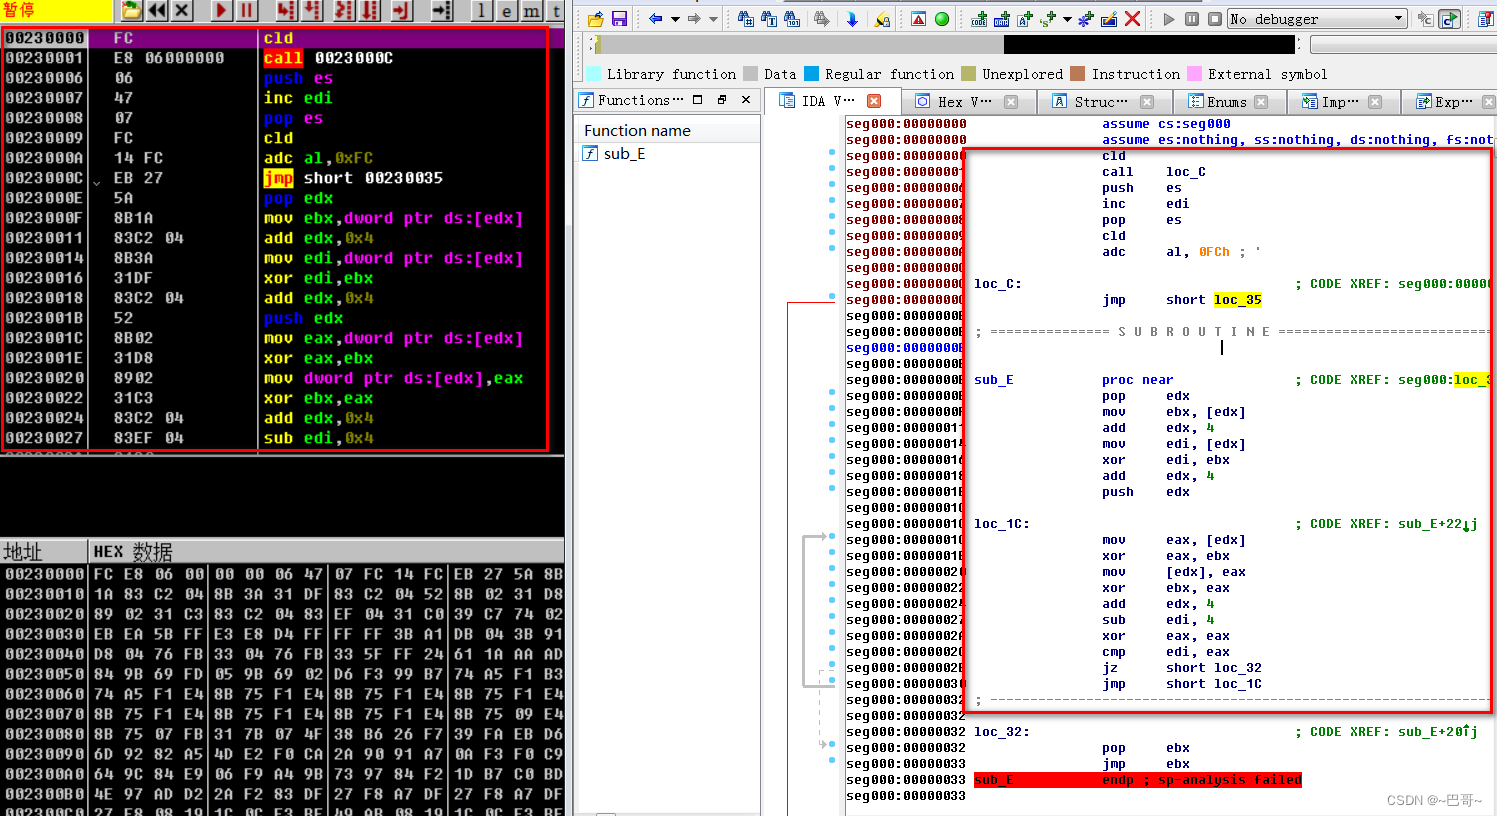Click the IDA Convert to data icon
The image size is (1497, 816).
pyautogui.click(x=1002, y=19)
